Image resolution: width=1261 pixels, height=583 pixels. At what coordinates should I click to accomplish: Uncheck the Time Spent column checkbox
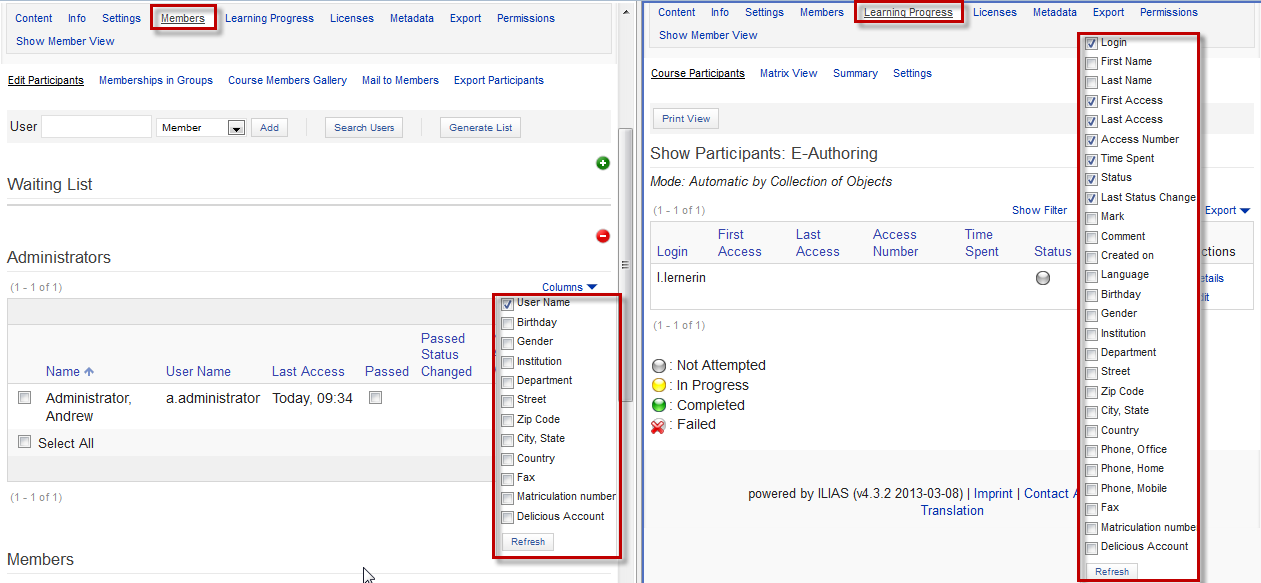(1092, 159)
